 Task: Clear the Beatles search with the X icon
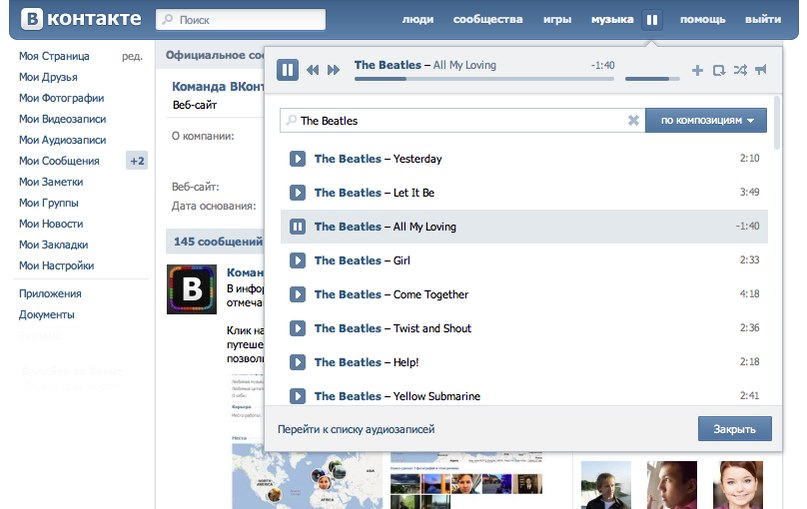(x=634, y=120)
